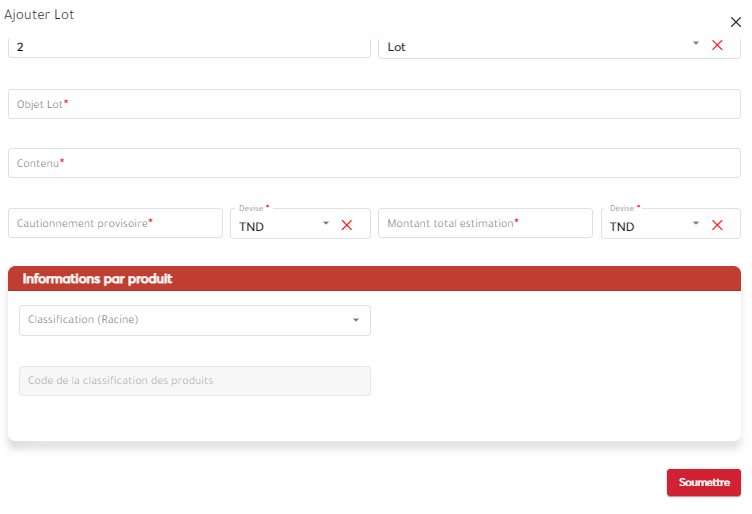Viewport: 752px width, 514px height.
Task: Clear the Devise beside Cautionnement provisoire
Action: 347,225
